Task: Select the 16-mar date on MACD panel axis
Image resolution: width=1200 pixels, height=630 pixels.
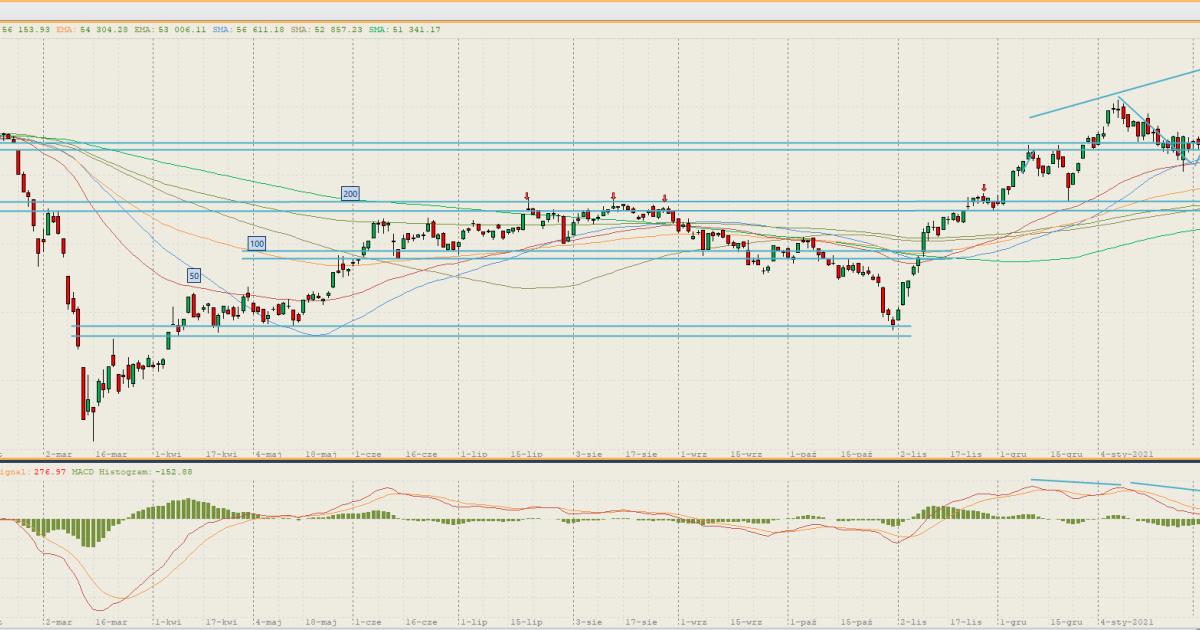Action: pyautogui.click(x=111, y=622)
